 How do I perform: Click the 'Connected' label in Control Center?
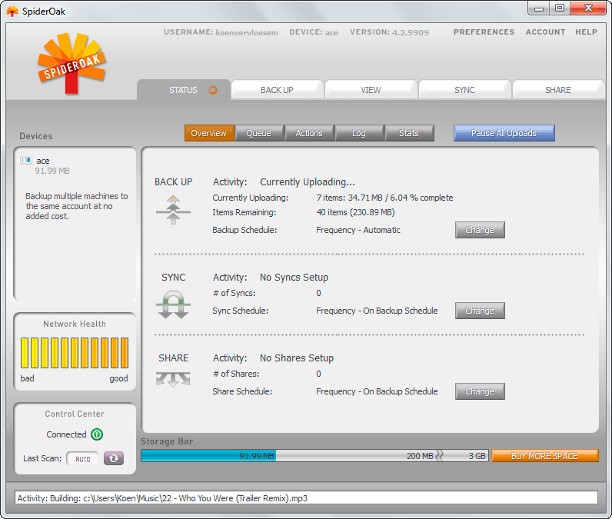point(66,434)
